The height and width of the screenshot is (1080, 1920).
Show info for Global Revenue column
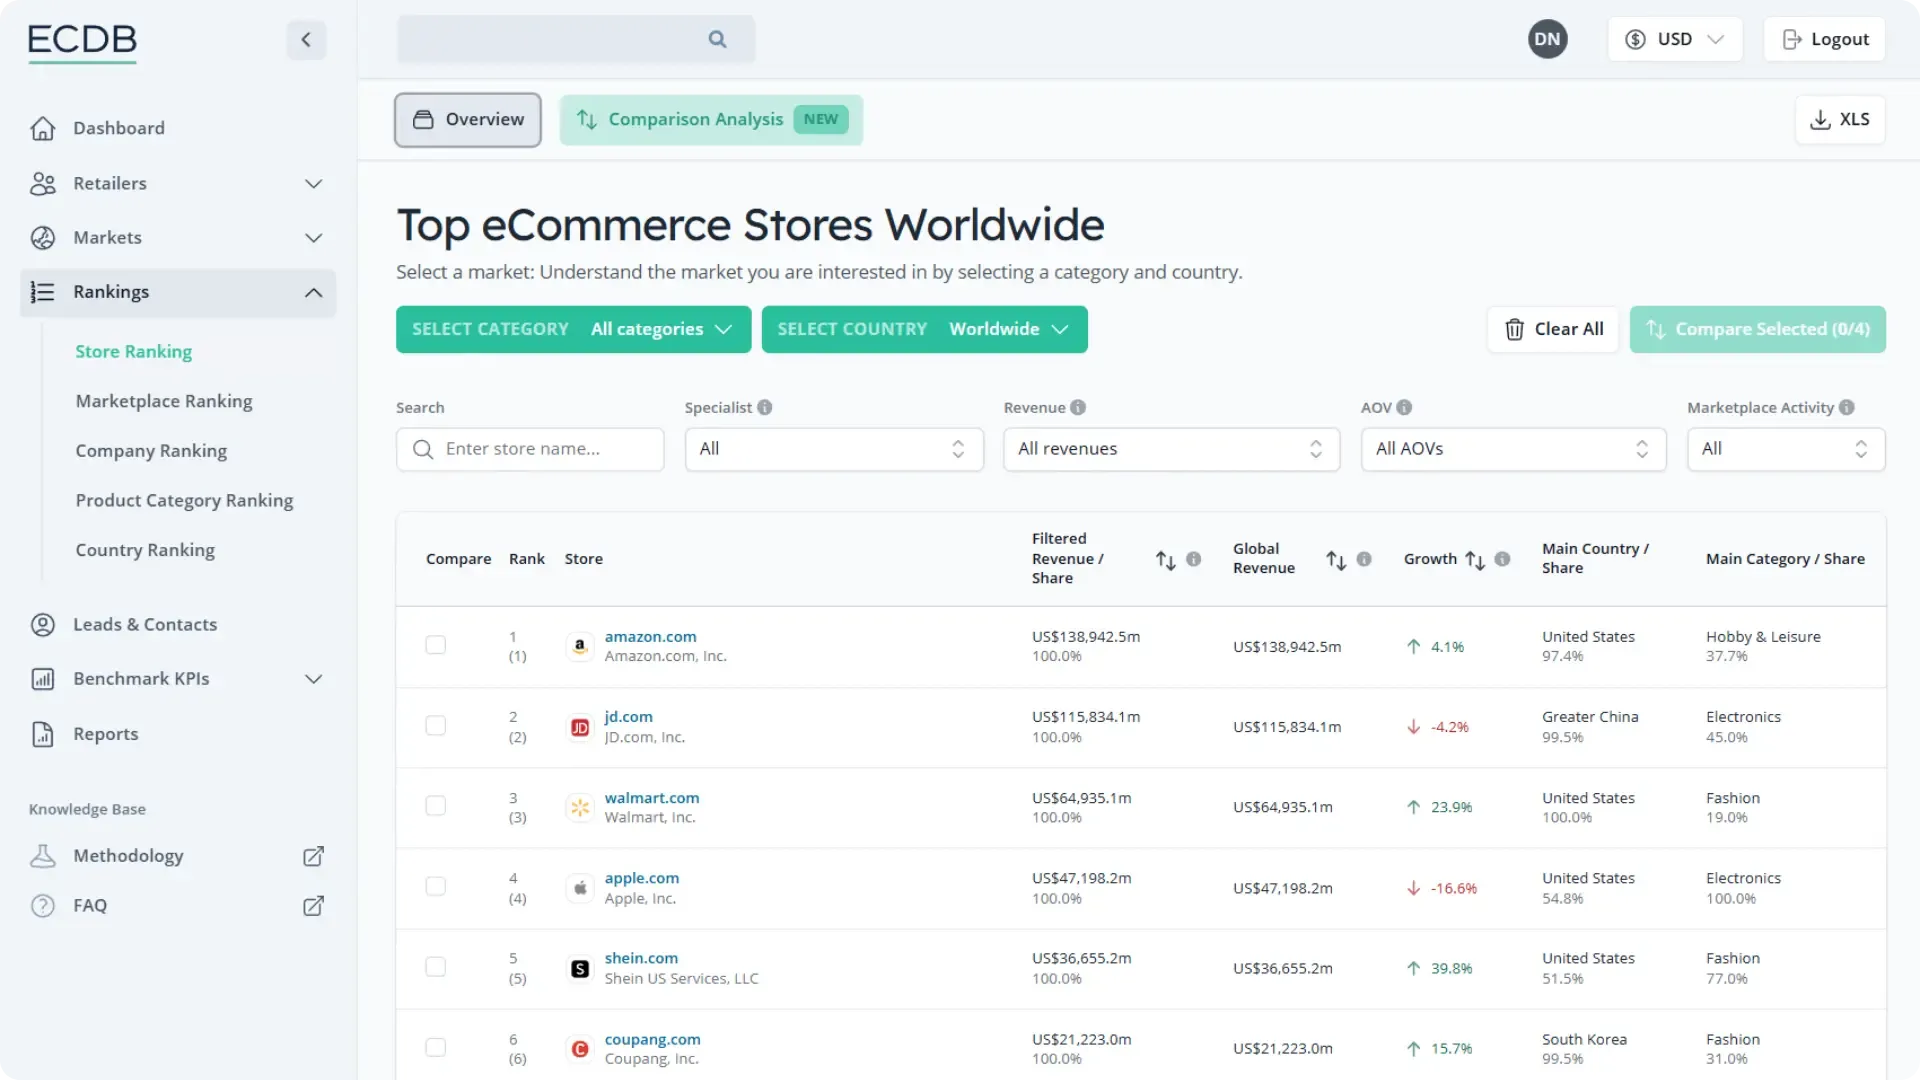1364,559
